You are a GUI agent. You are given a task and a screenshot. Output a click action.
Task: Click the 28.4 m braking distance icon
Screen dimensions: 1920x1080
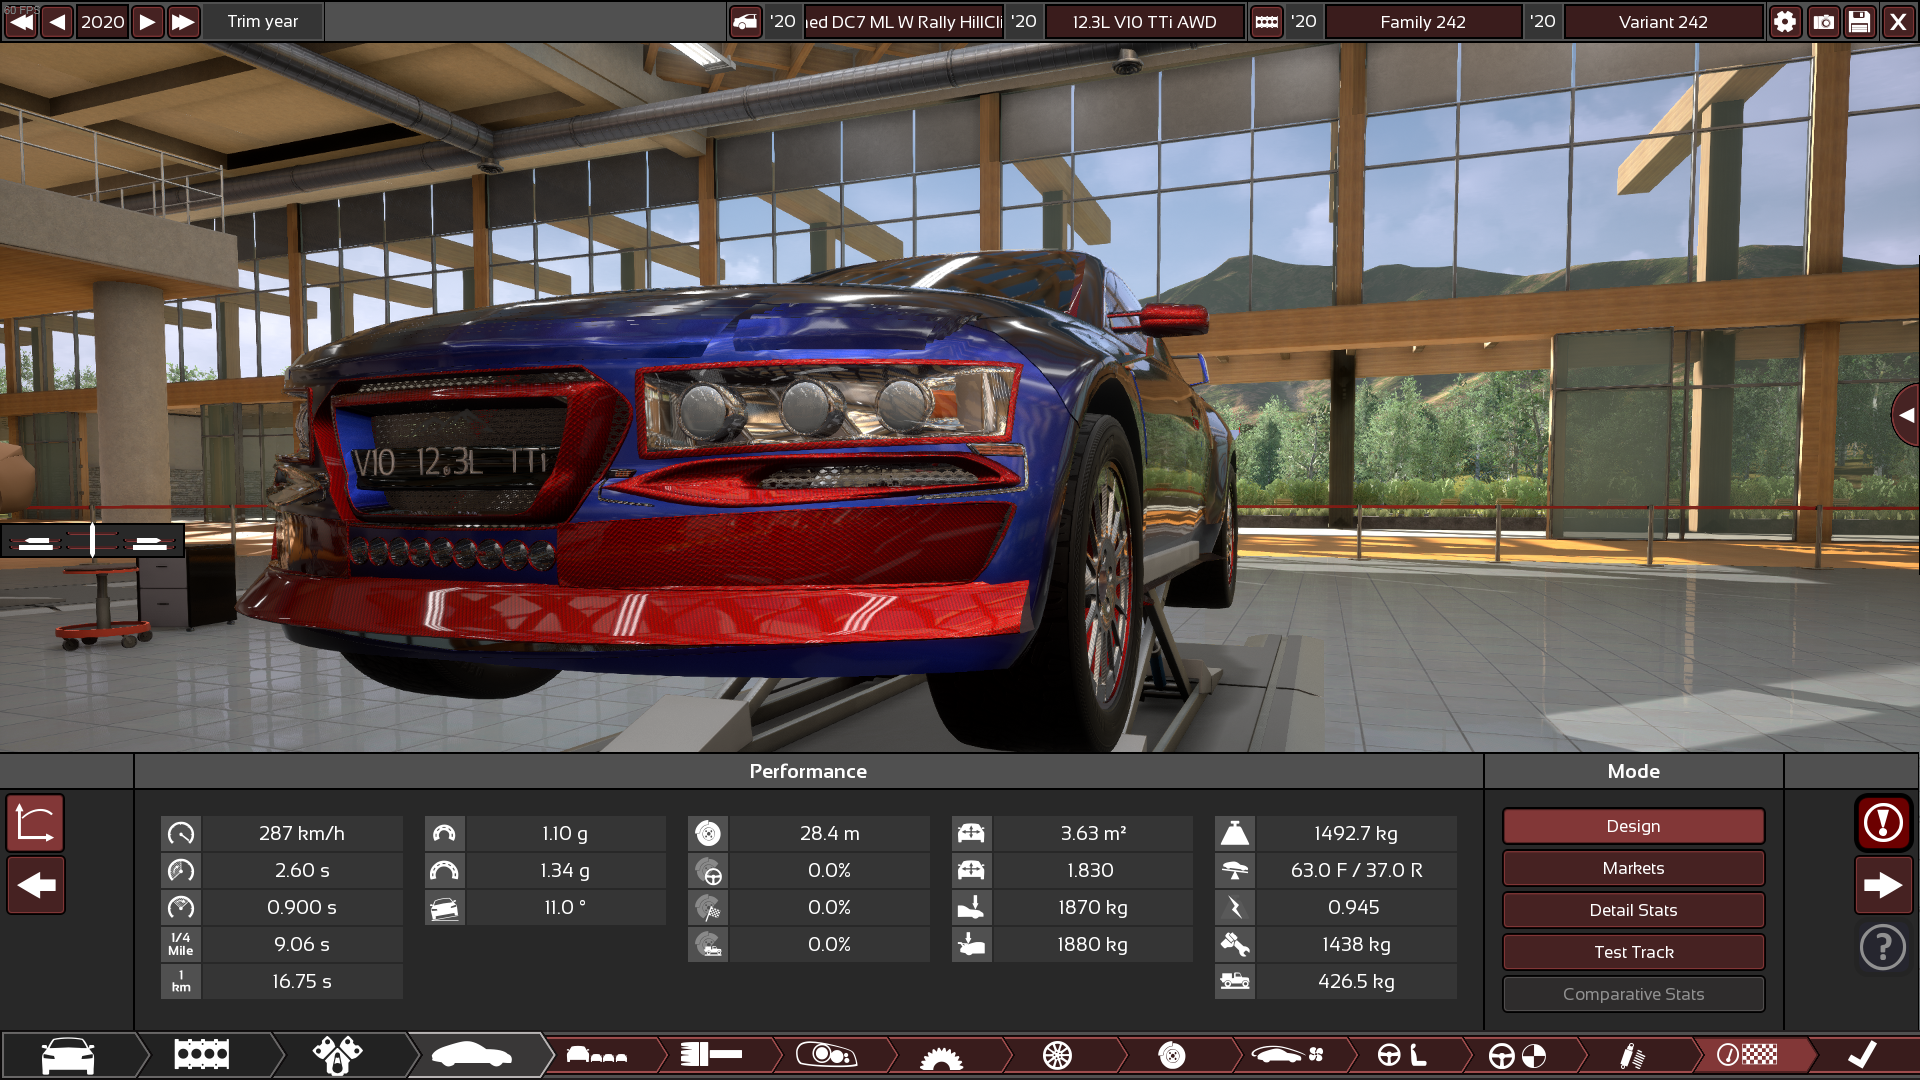click(x=708, y=833)
